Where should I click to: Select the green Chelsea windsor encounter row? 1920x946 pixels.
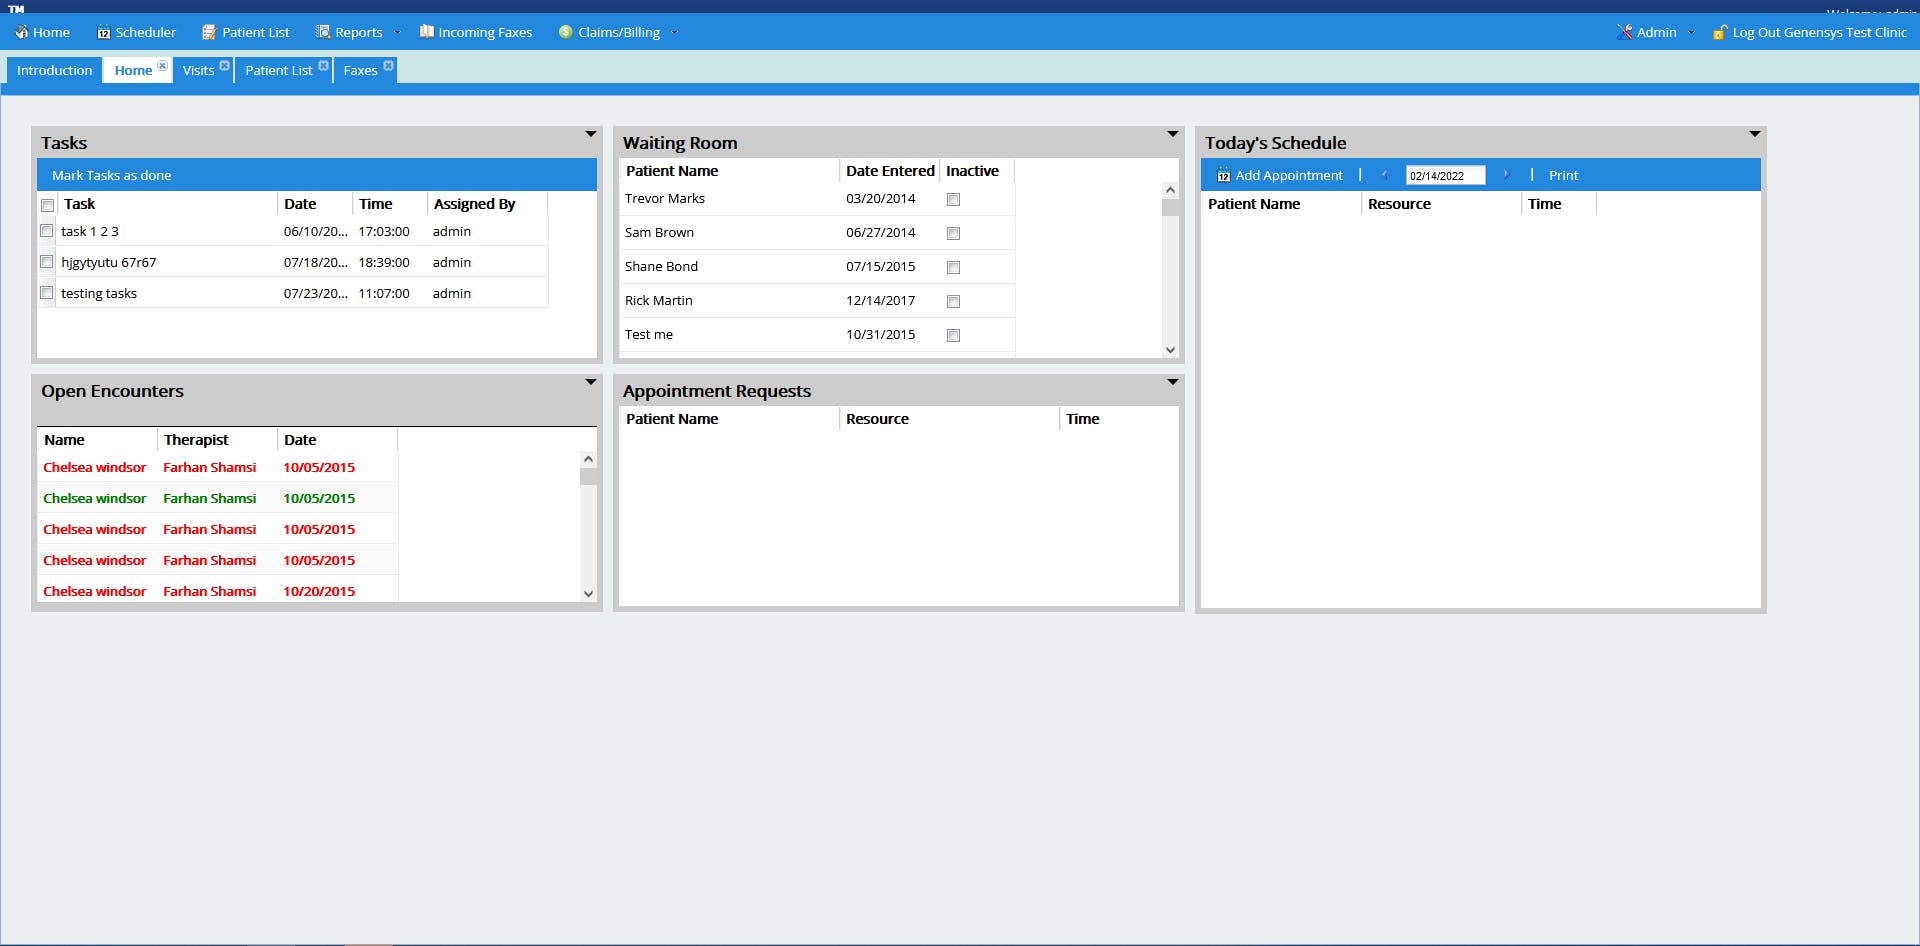pos(217,498)
